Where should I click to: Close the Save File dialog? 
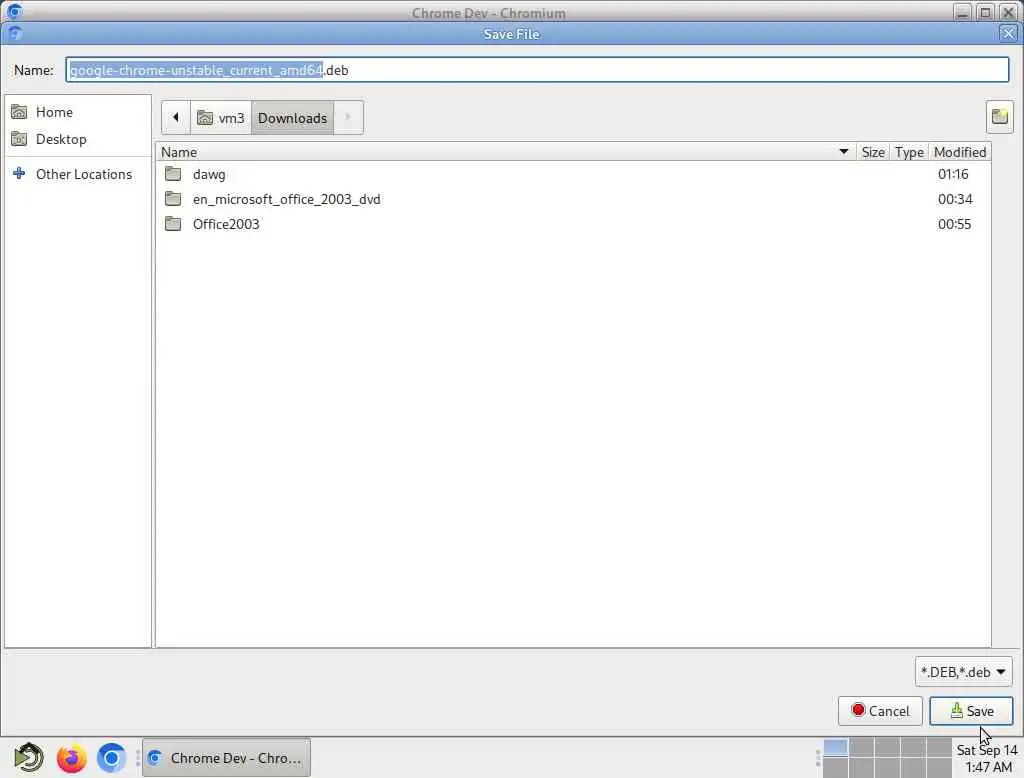click(x=1008, y=33)
